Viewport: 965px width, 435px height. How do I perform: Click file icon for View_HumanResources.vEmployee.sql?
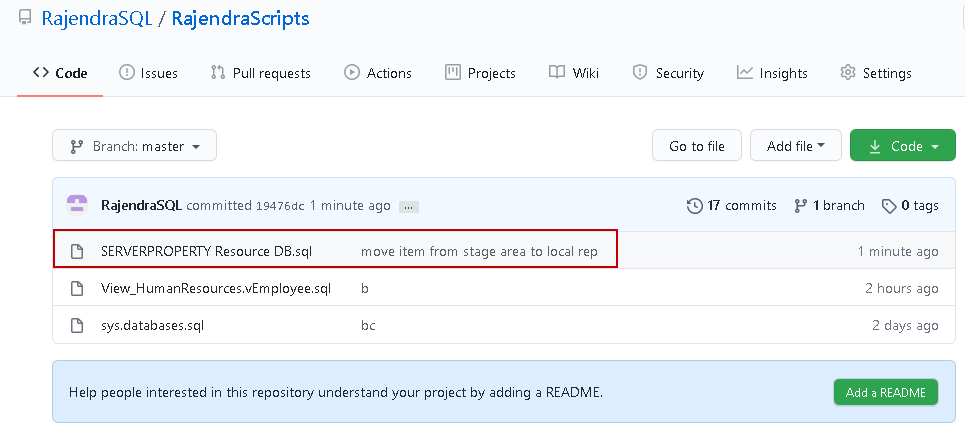click(77, 288)
